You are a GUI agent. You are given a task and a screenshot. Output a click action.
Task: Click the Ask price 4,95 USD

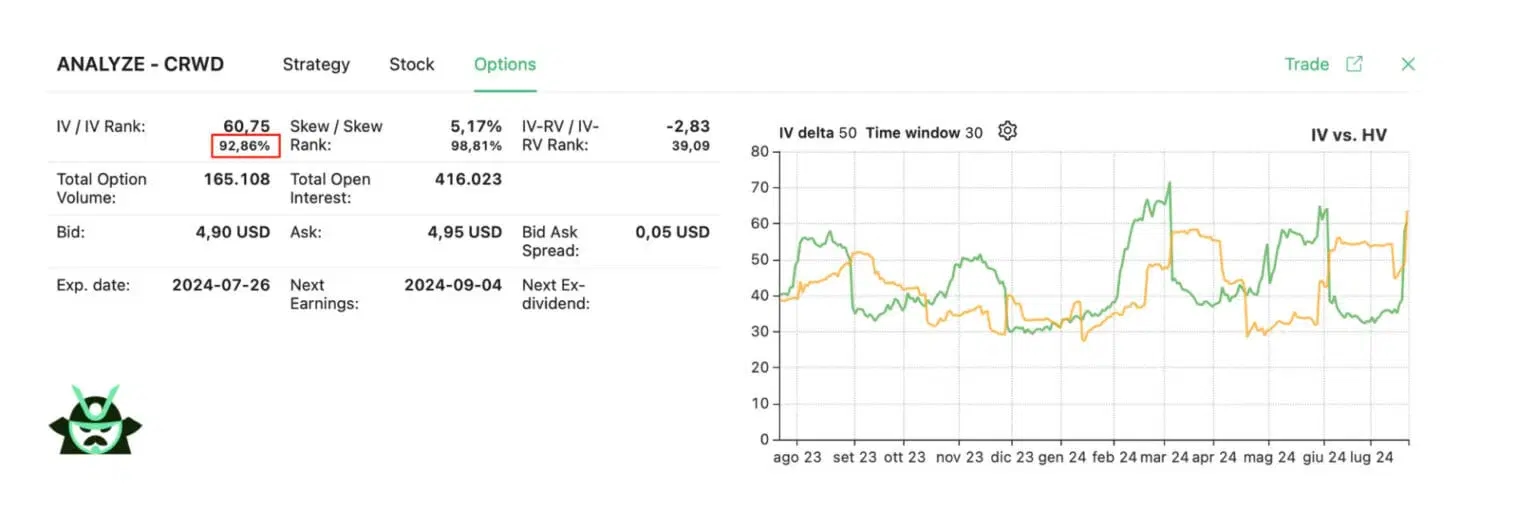[x=464, y=232]
